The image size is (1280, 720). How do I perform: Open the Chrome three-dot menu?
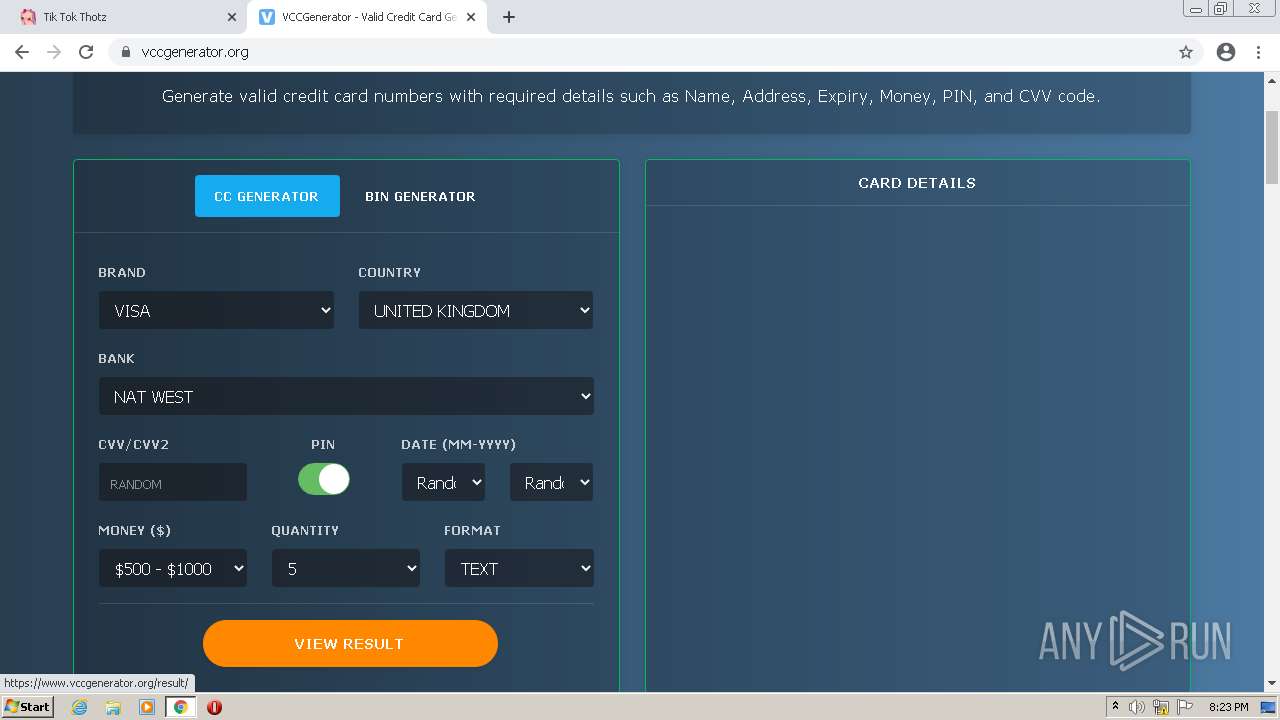[1259, 52]
